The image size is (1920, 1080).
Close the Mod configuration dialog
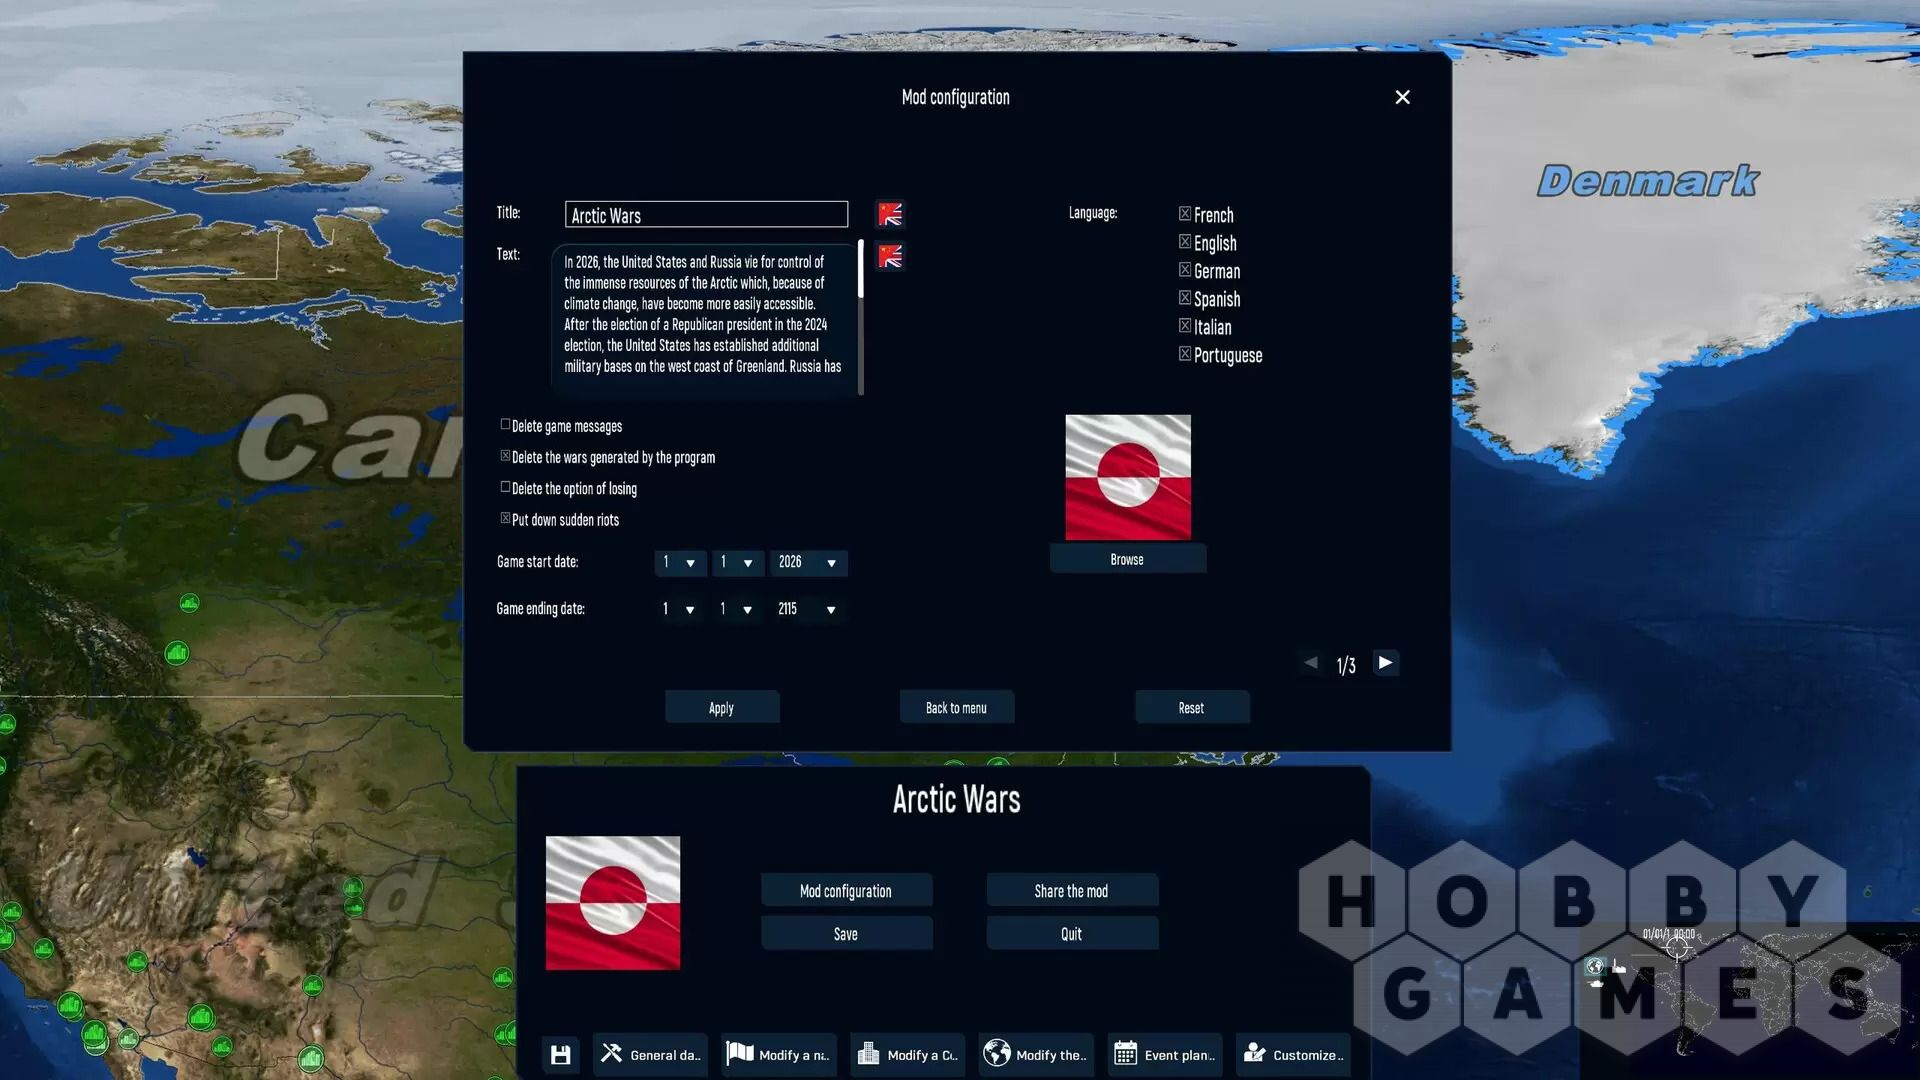coord(1402,97)
